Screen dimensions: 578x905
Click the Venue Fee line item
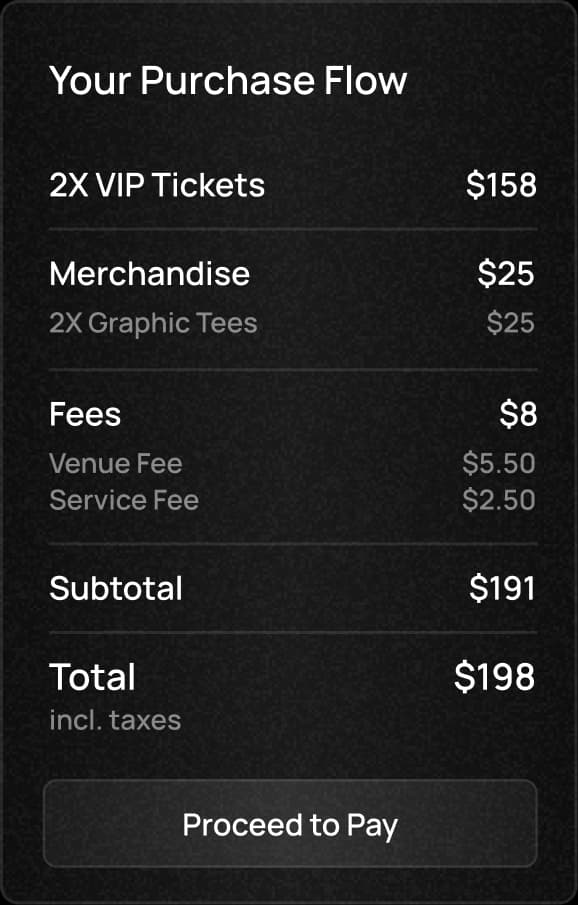pos(115,463)
